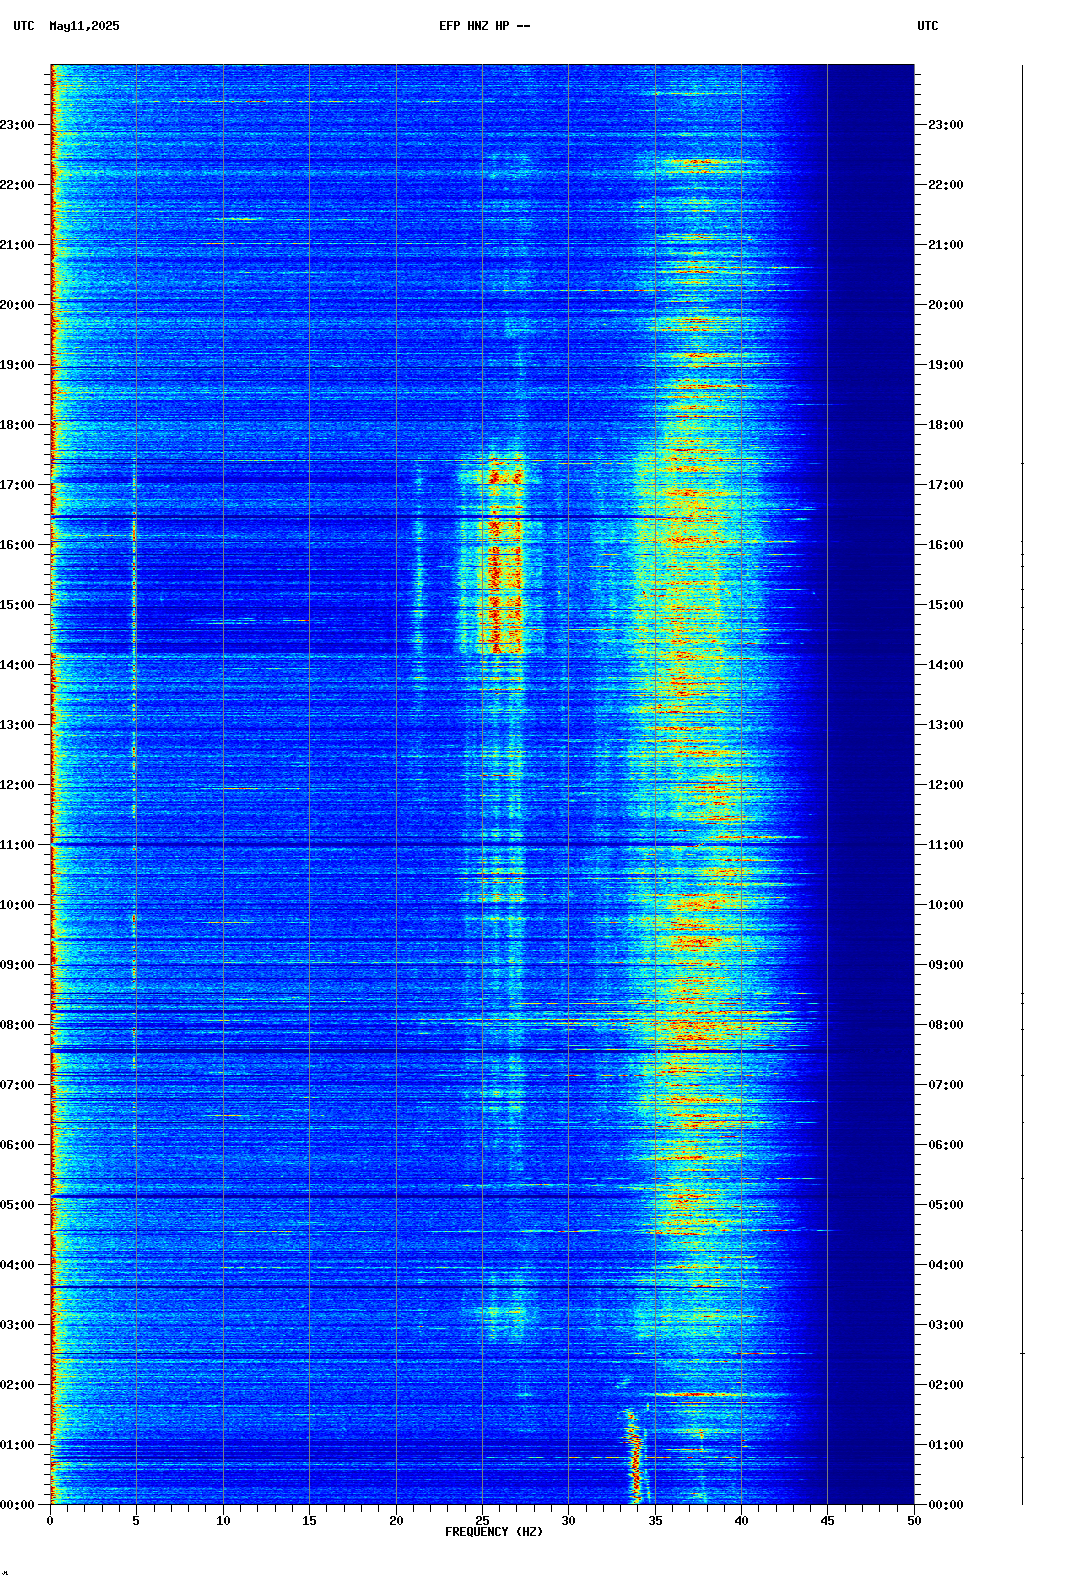This screenshot has height=1584, width=1066.
Task: Click the 40 tick on the frequency axis
Action: 741,1521
